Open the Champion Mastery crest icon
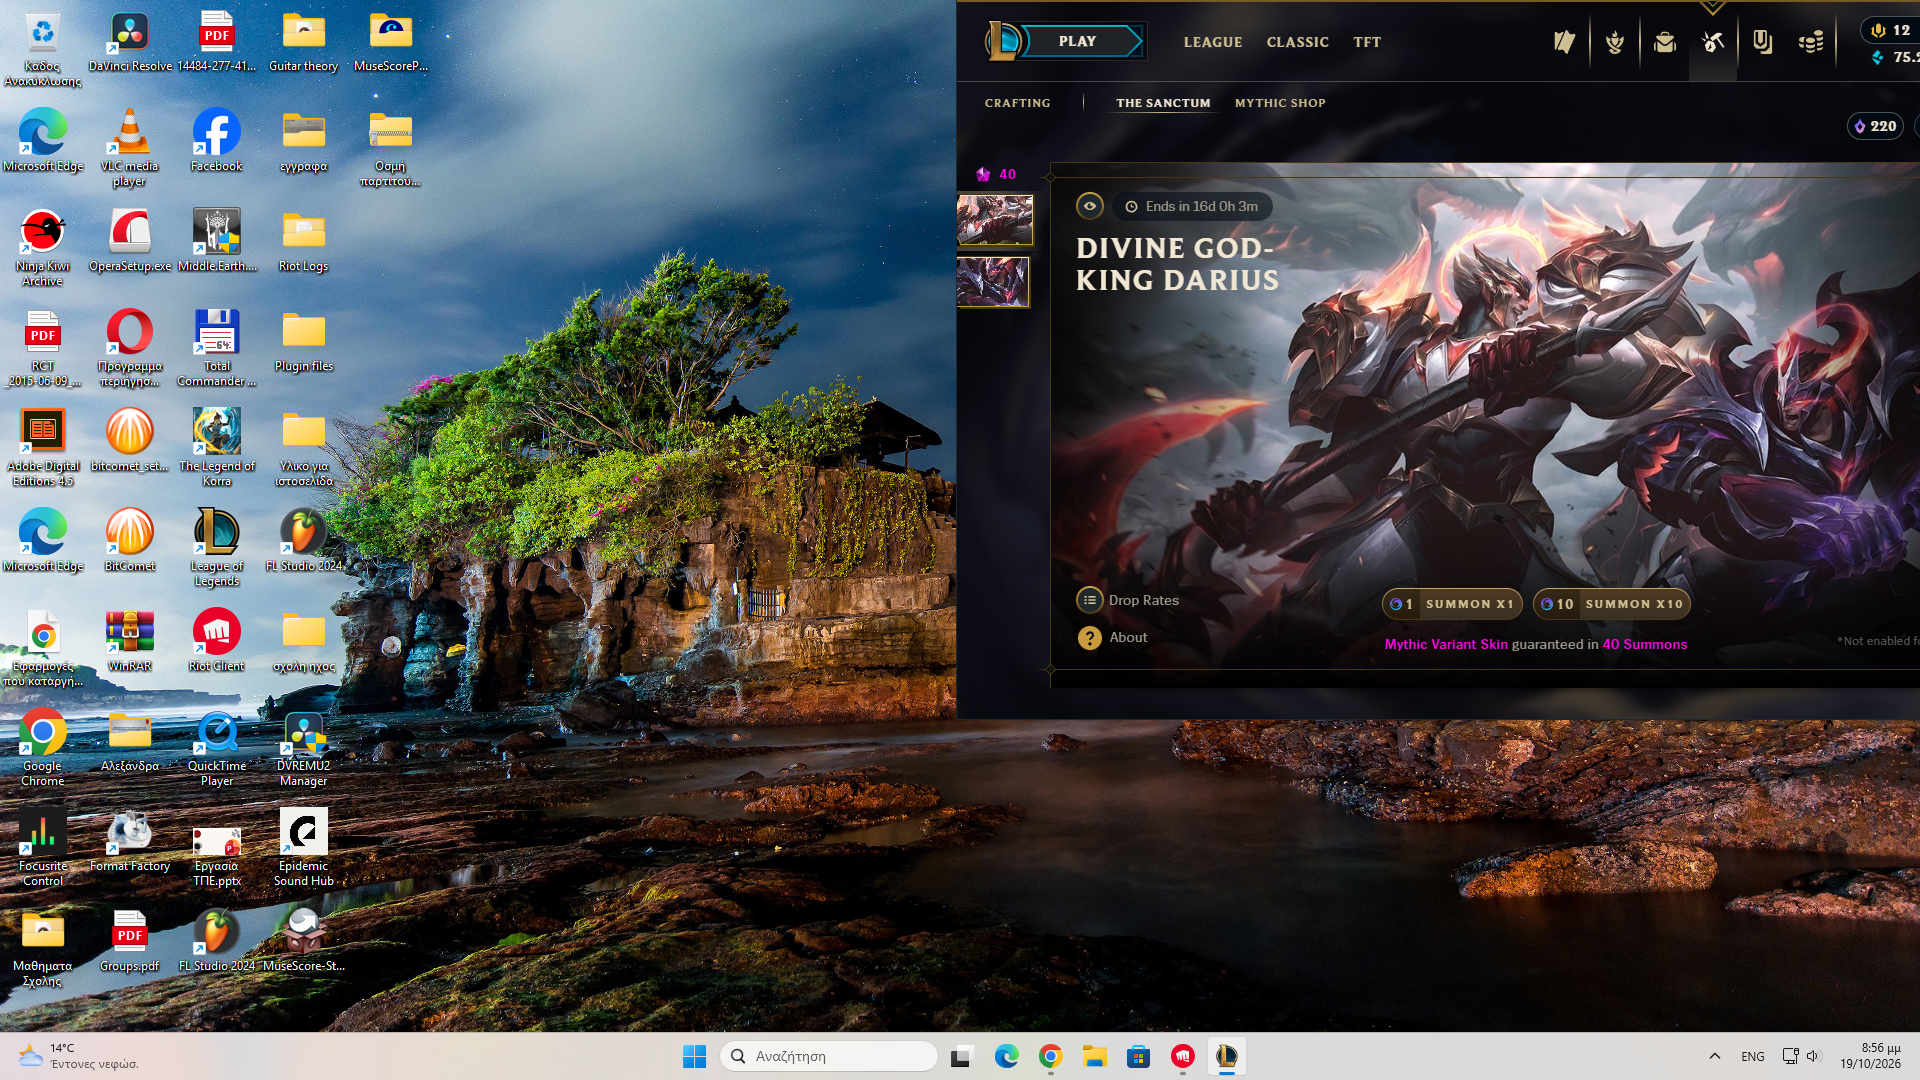 (x=1614, y=42)
